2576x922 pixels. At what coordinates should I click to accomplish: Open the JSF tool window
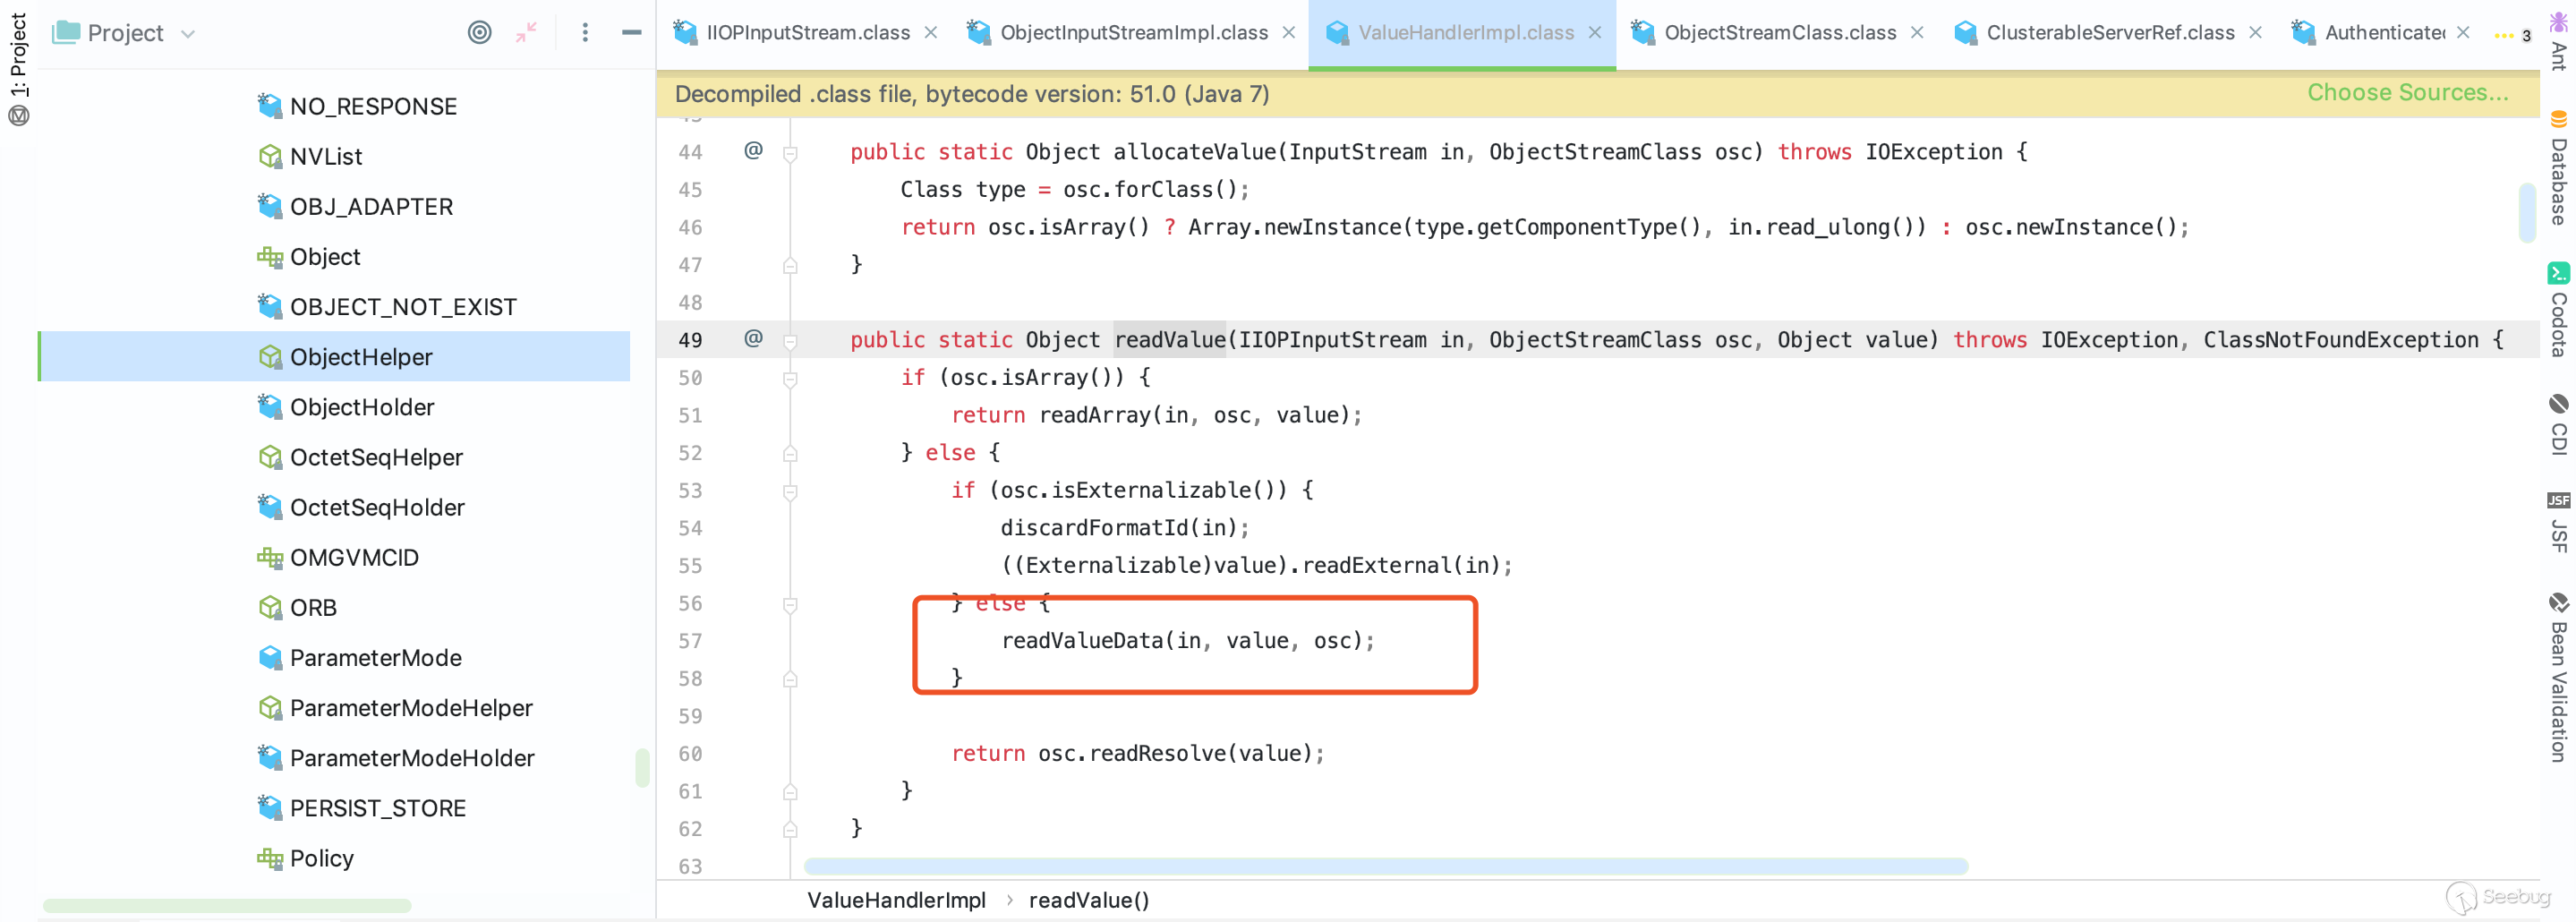click(2559, 522)
